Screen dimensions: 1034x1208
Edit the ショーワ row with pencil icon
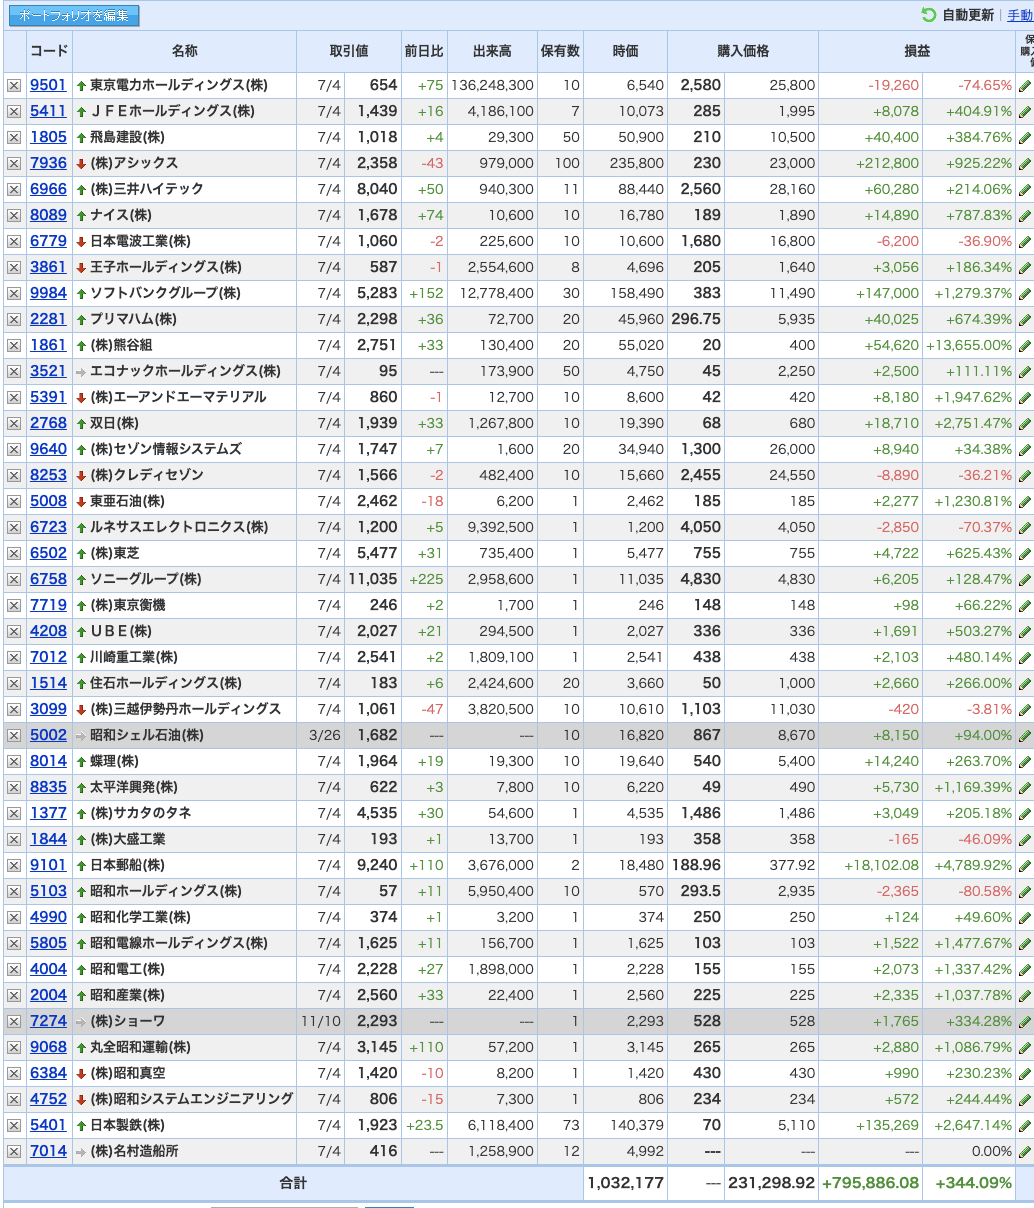tap(1025, 1021)
